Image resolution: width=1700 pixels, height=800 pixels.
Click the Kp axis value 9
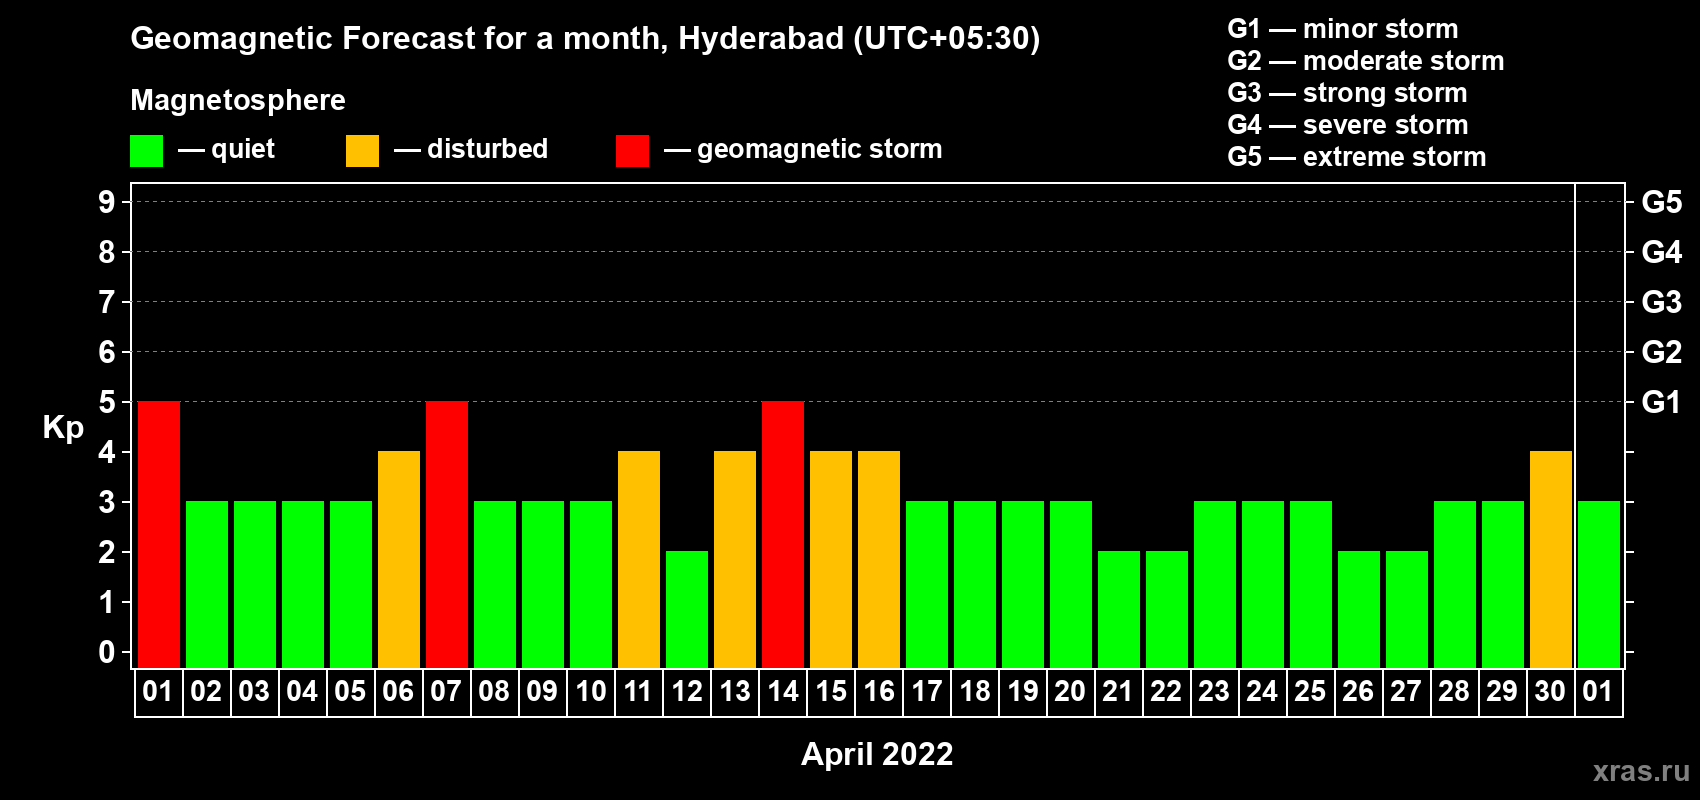click(x=107, y=202)
